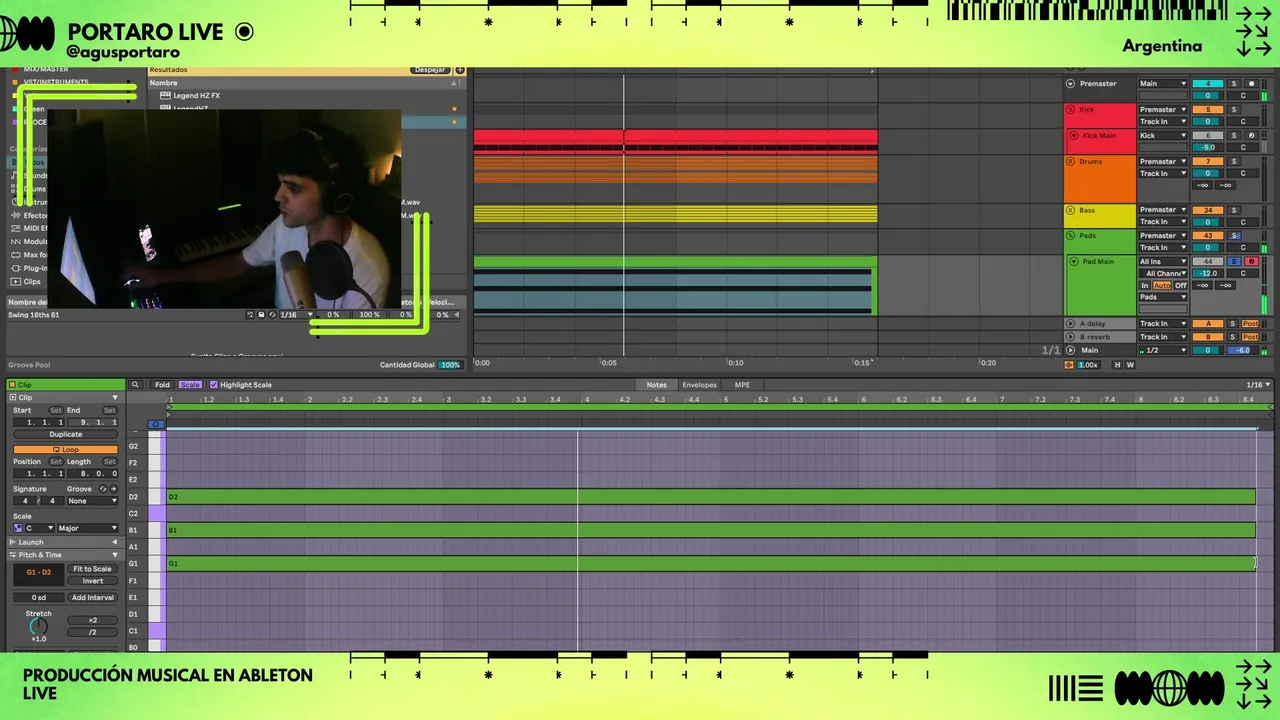The image size is (1280, 720).
Task: Solo the Kick group track
Action: 1233,110
